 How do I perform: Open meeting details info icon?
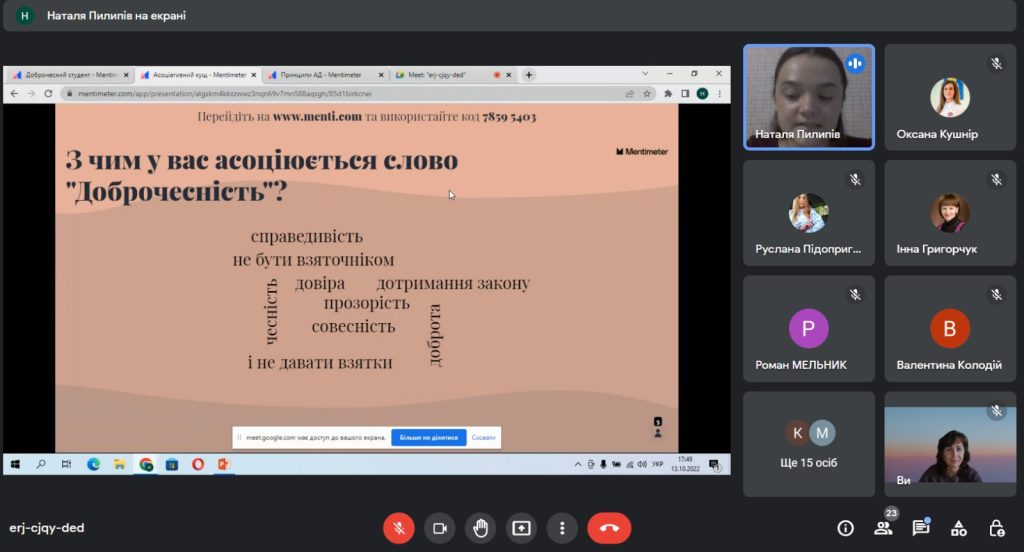[845, 528]
